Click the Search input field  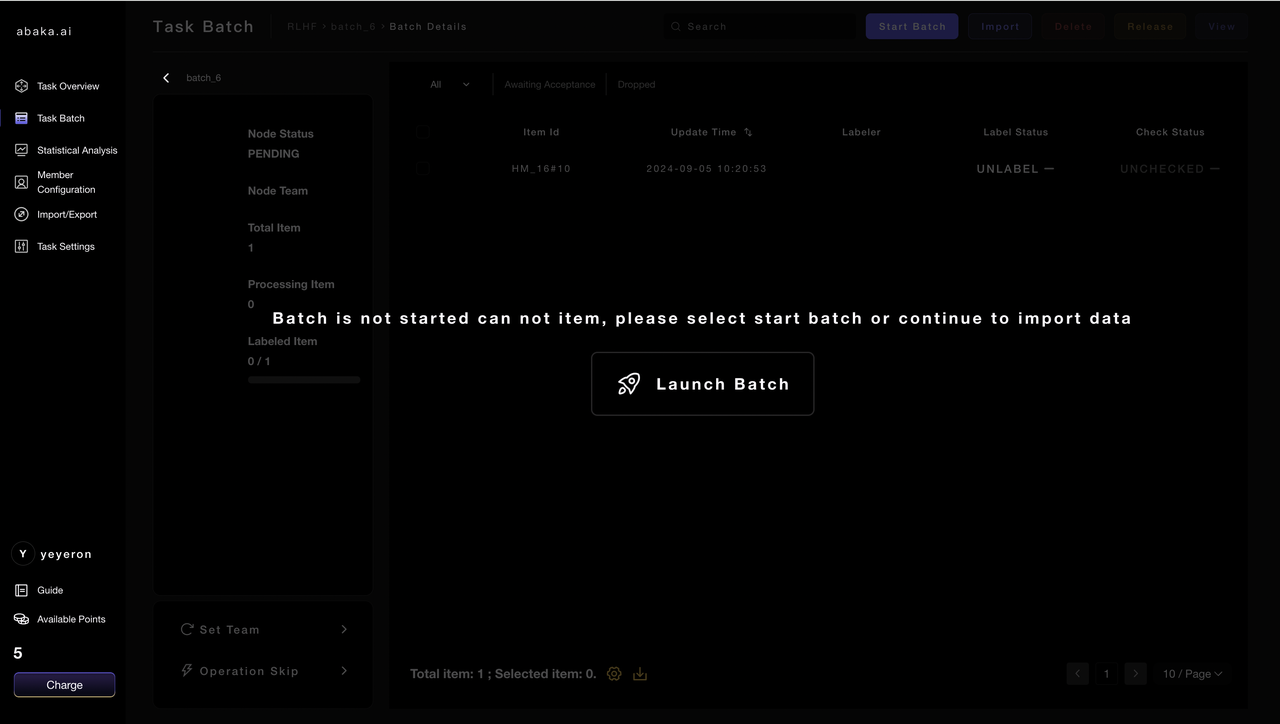pos(760,27)
